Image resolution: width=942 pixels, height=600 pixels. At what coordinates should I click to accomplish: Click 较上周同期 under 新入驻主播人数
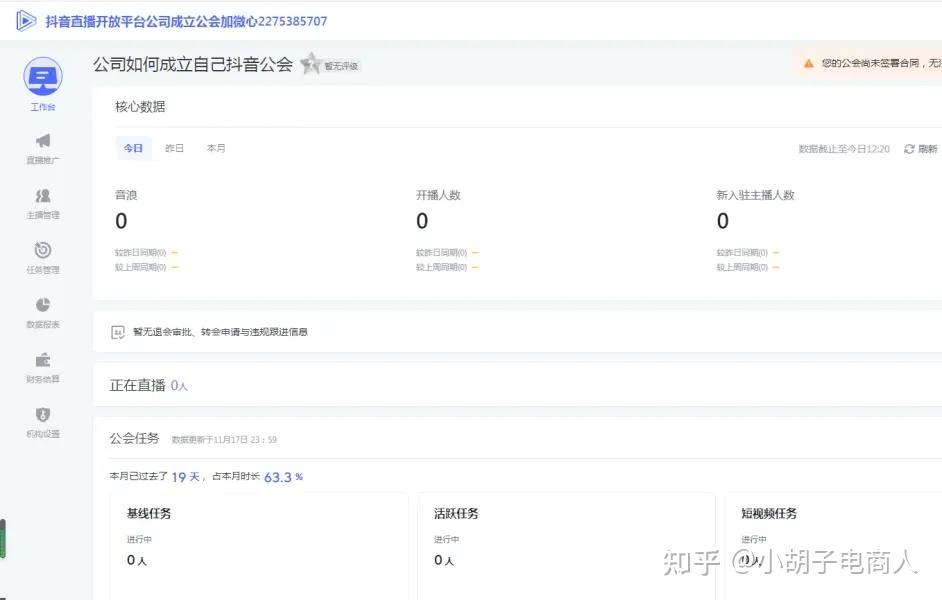coord(743,267)
